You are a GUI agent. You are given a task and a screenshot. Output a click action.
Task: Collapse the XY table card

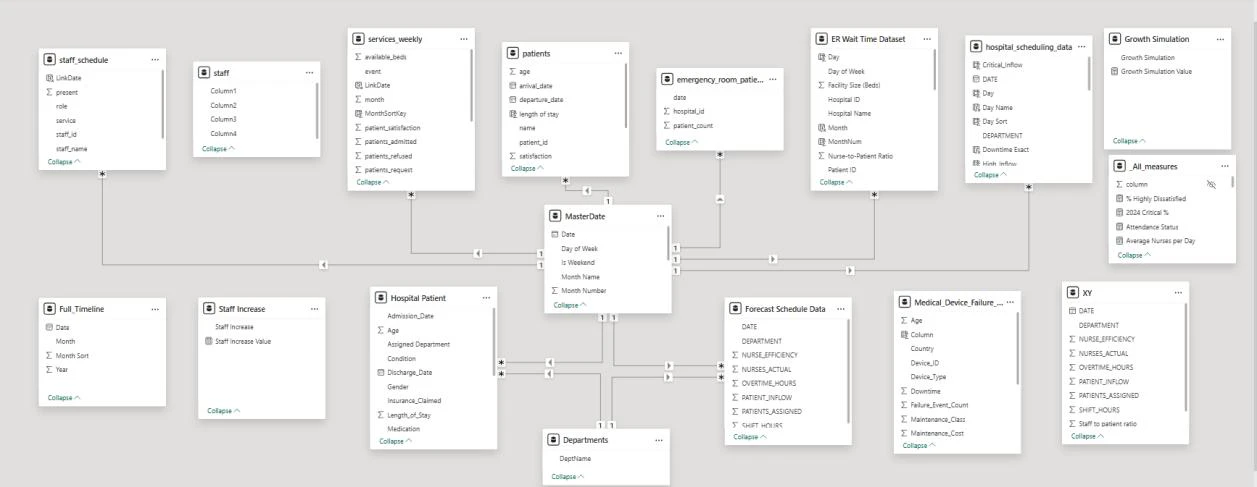(1088, 436)
